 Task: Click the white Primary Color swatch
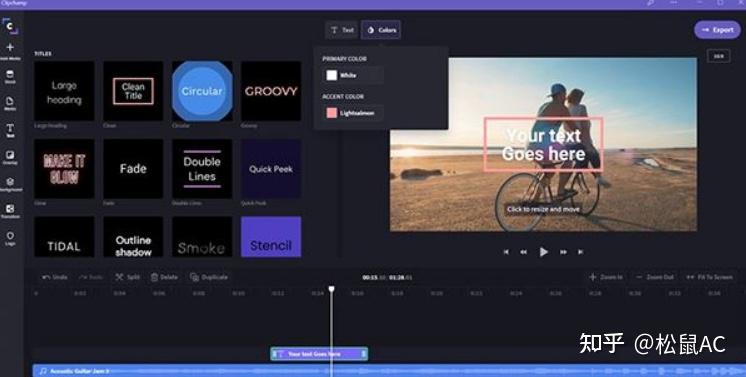pos(332,75)
